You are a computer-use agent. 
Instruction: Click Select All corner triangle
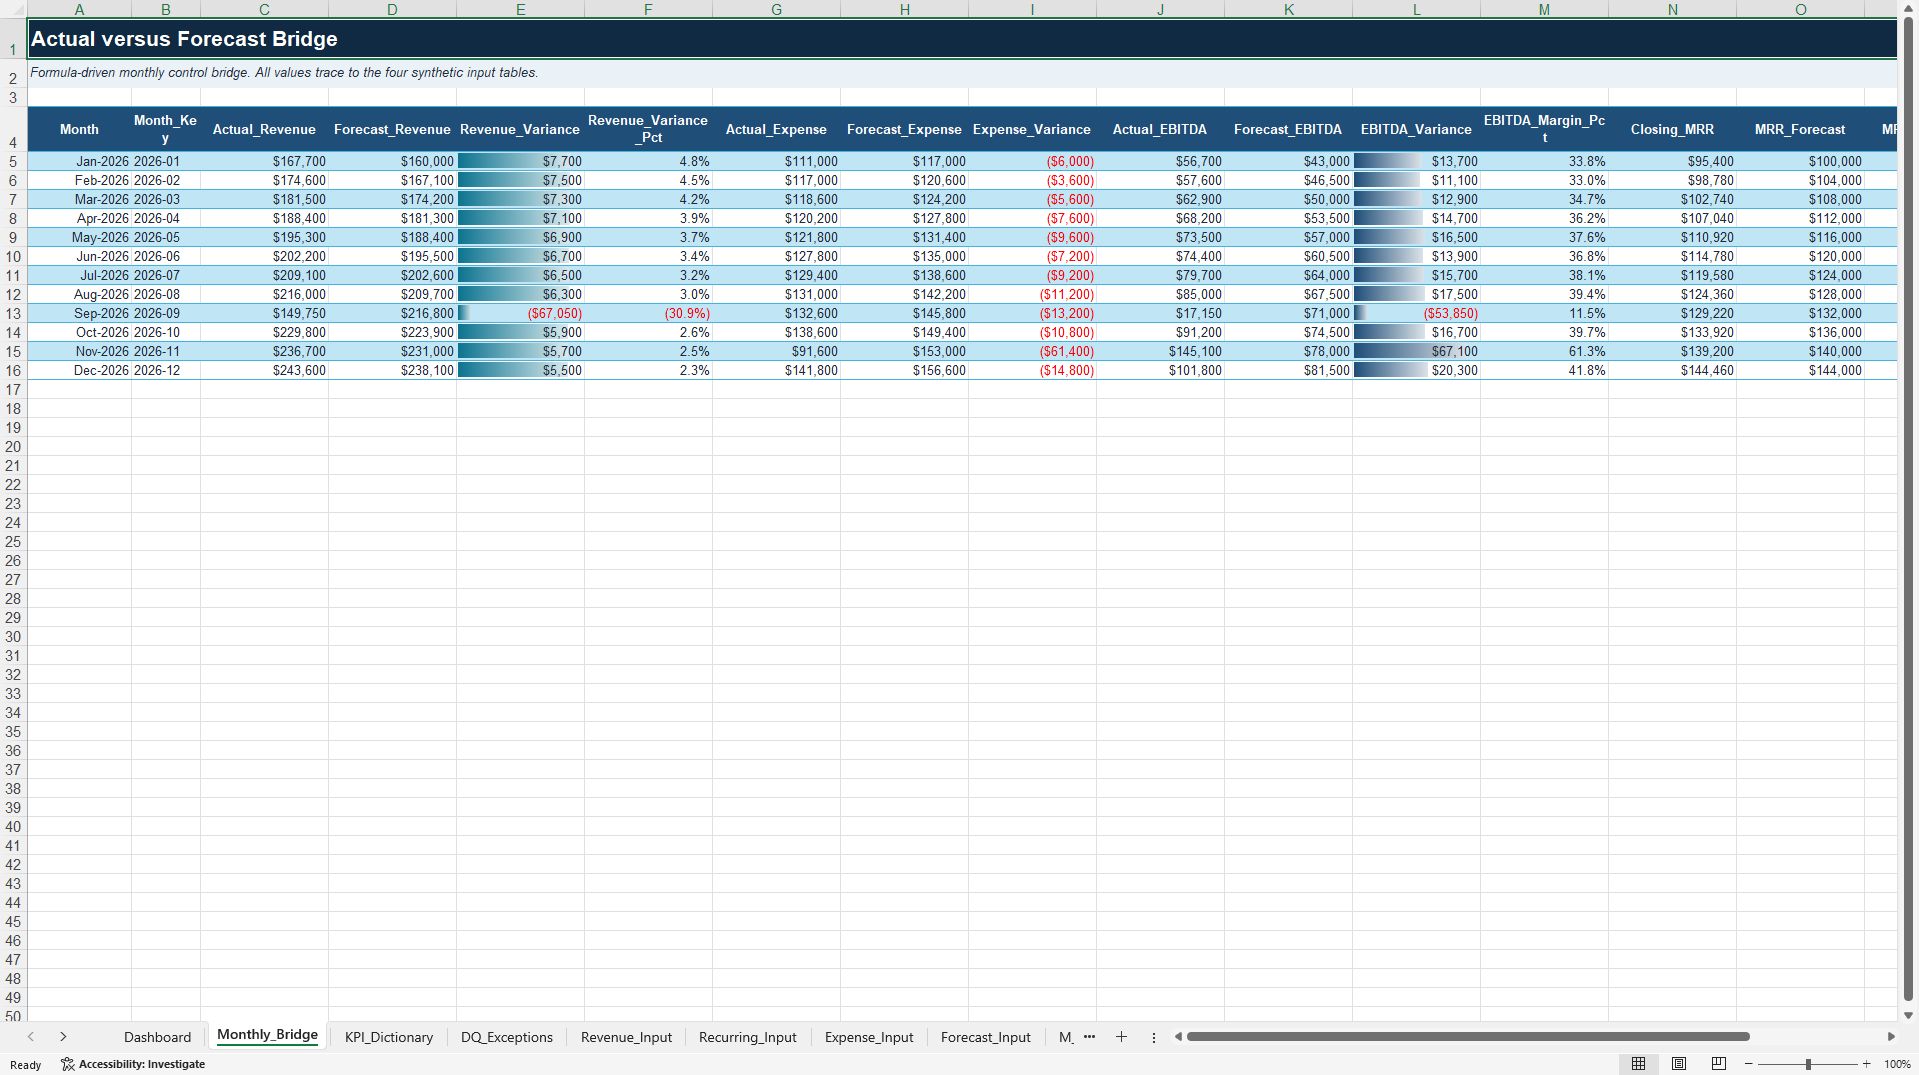pos(13,9)
